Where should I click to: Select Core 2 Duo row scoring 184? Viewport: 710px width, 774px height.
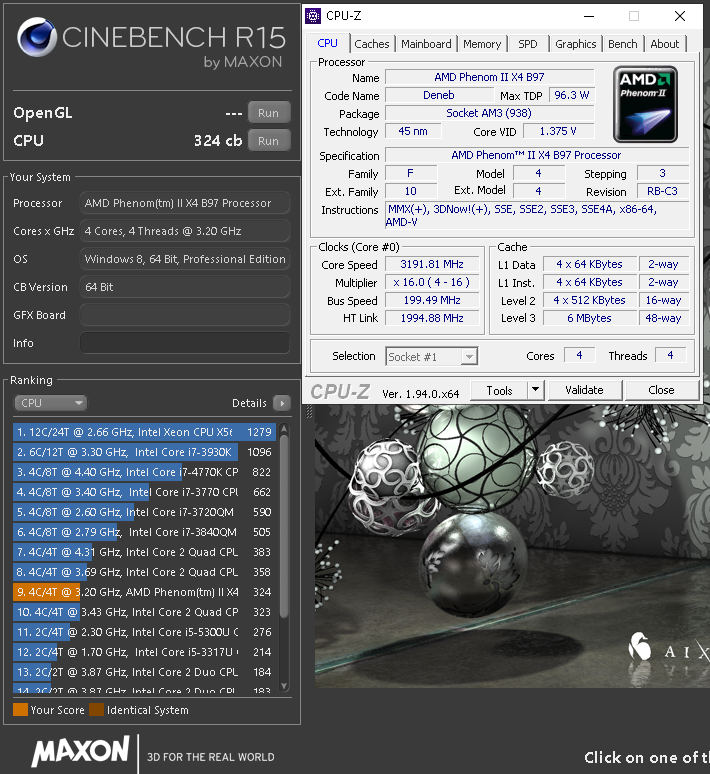(x=144, y=672)
